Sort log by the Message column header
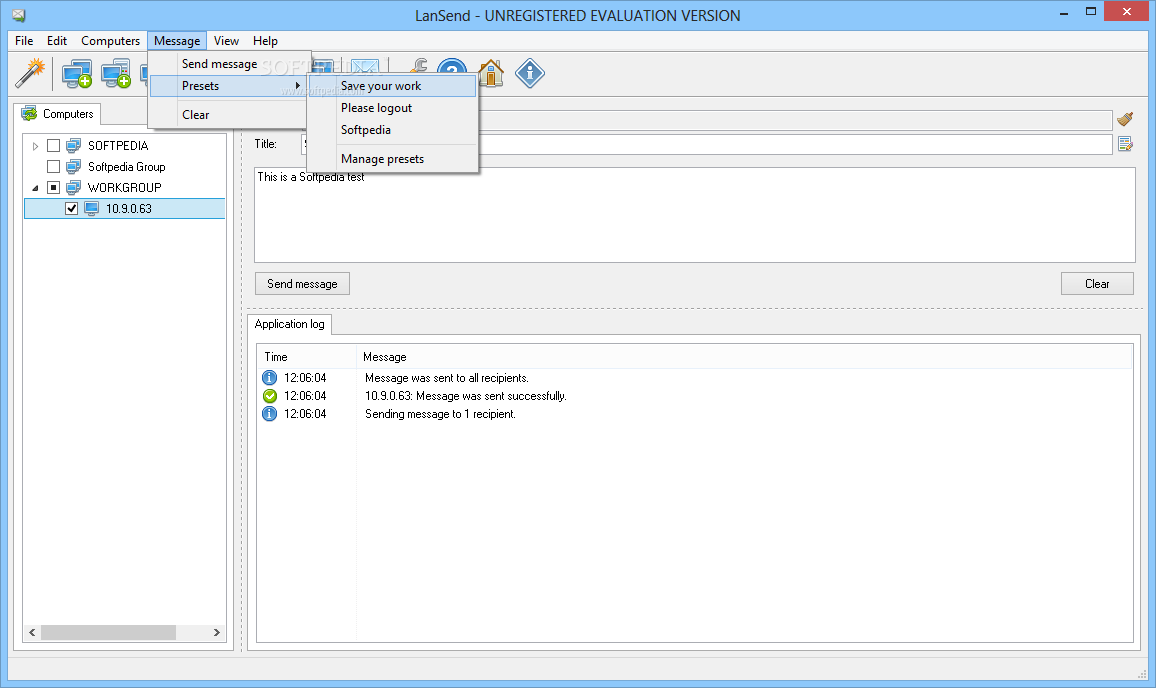This screenshot has width=1156, height=688. click(x=745, y=357)
